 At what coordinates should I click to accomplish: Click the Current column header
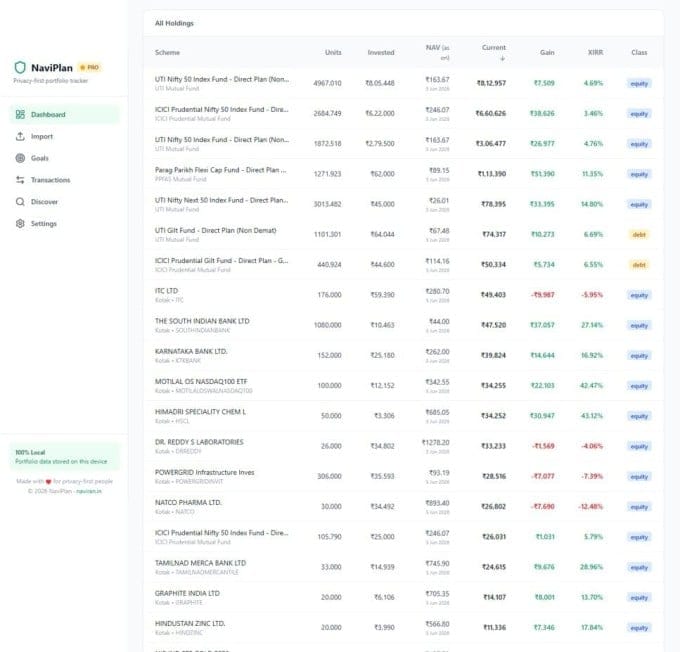pyautogui.click(x=494, y=48)
